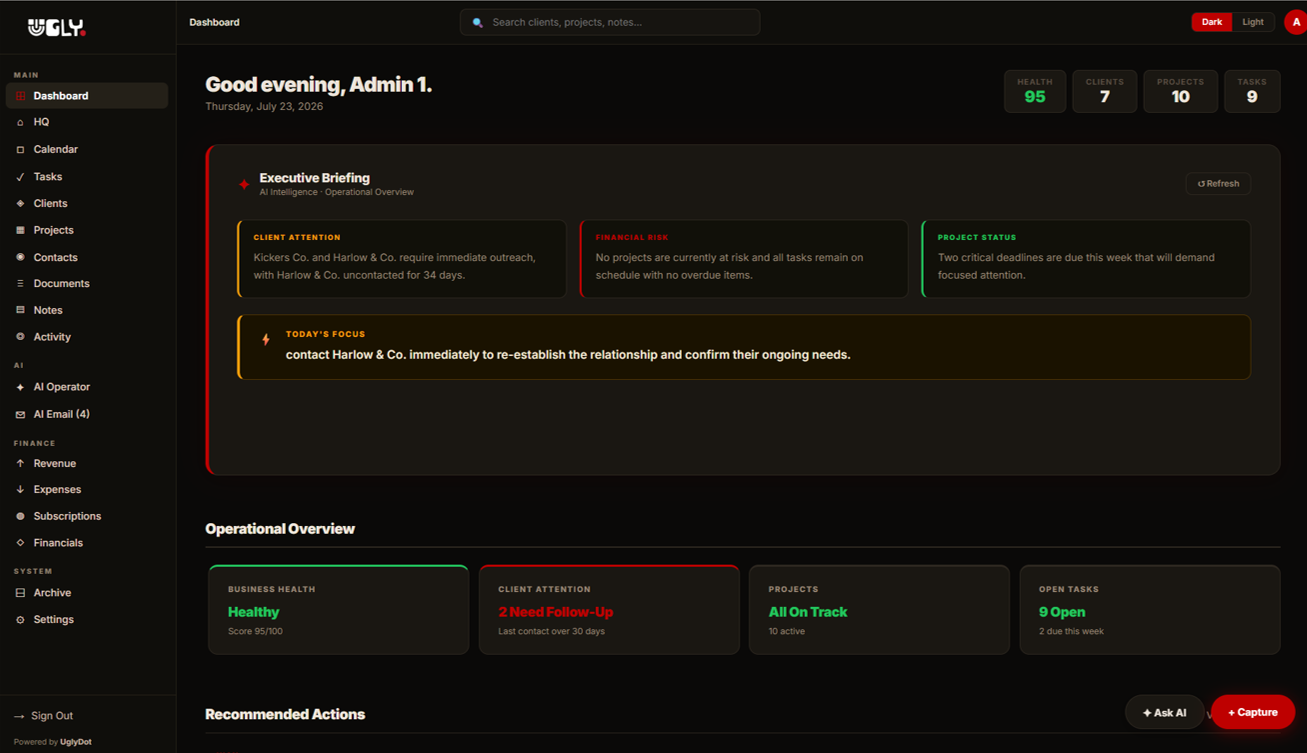Select the Financial Risk briefing card
This screenshot has width=1307, height=753.
pos(744,259)
